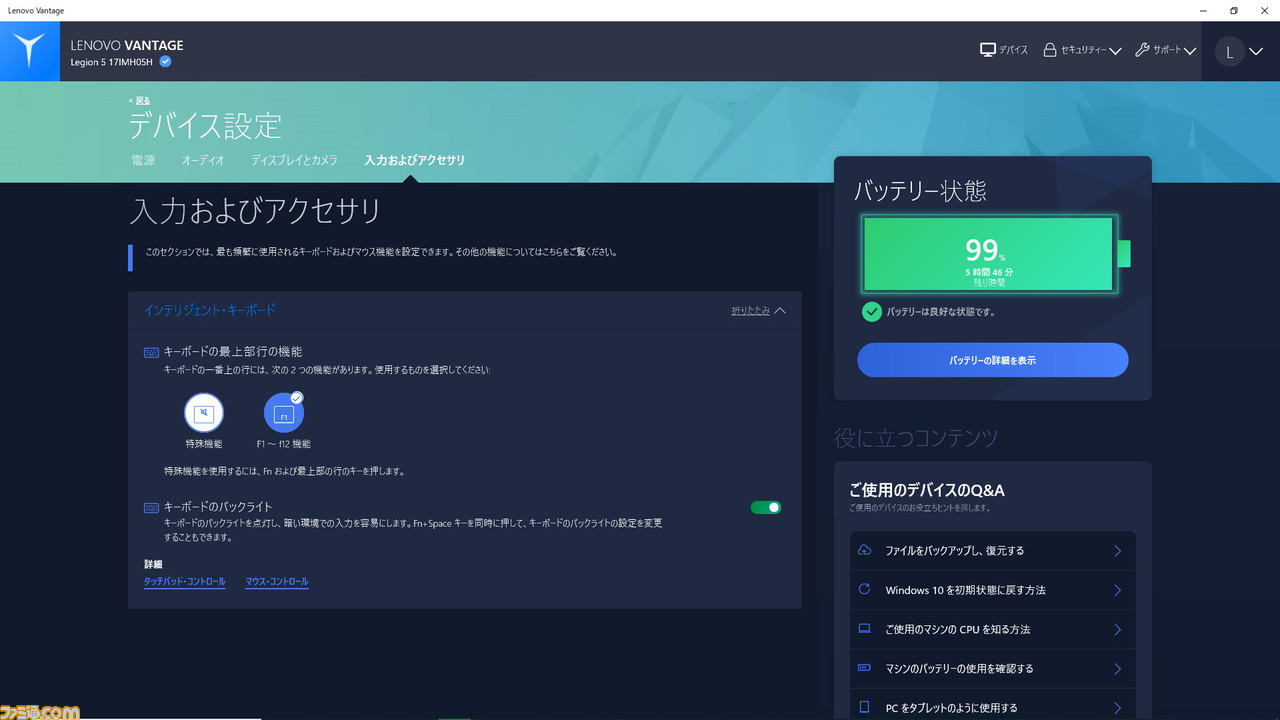Expand the サポート dropdown arrow
The width and height of the screenshot is (1280, 720).
coord(1190,51)
